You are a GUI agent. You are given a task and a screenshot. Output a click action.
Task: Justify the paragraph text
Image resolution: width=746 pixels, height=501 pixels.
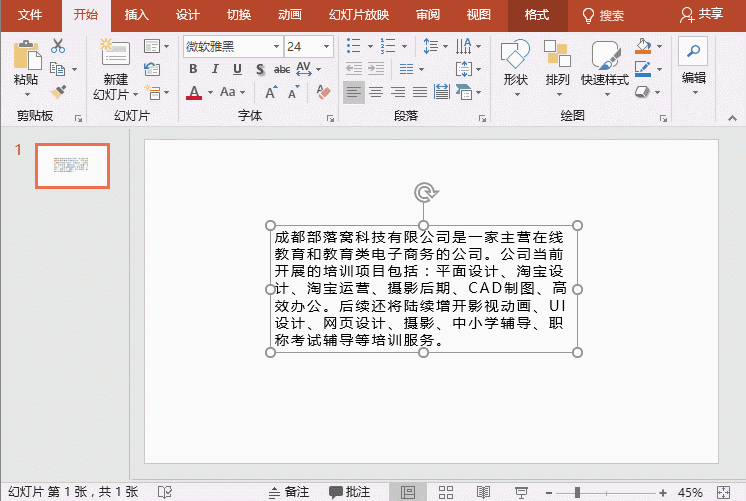[x=420, y=92]
